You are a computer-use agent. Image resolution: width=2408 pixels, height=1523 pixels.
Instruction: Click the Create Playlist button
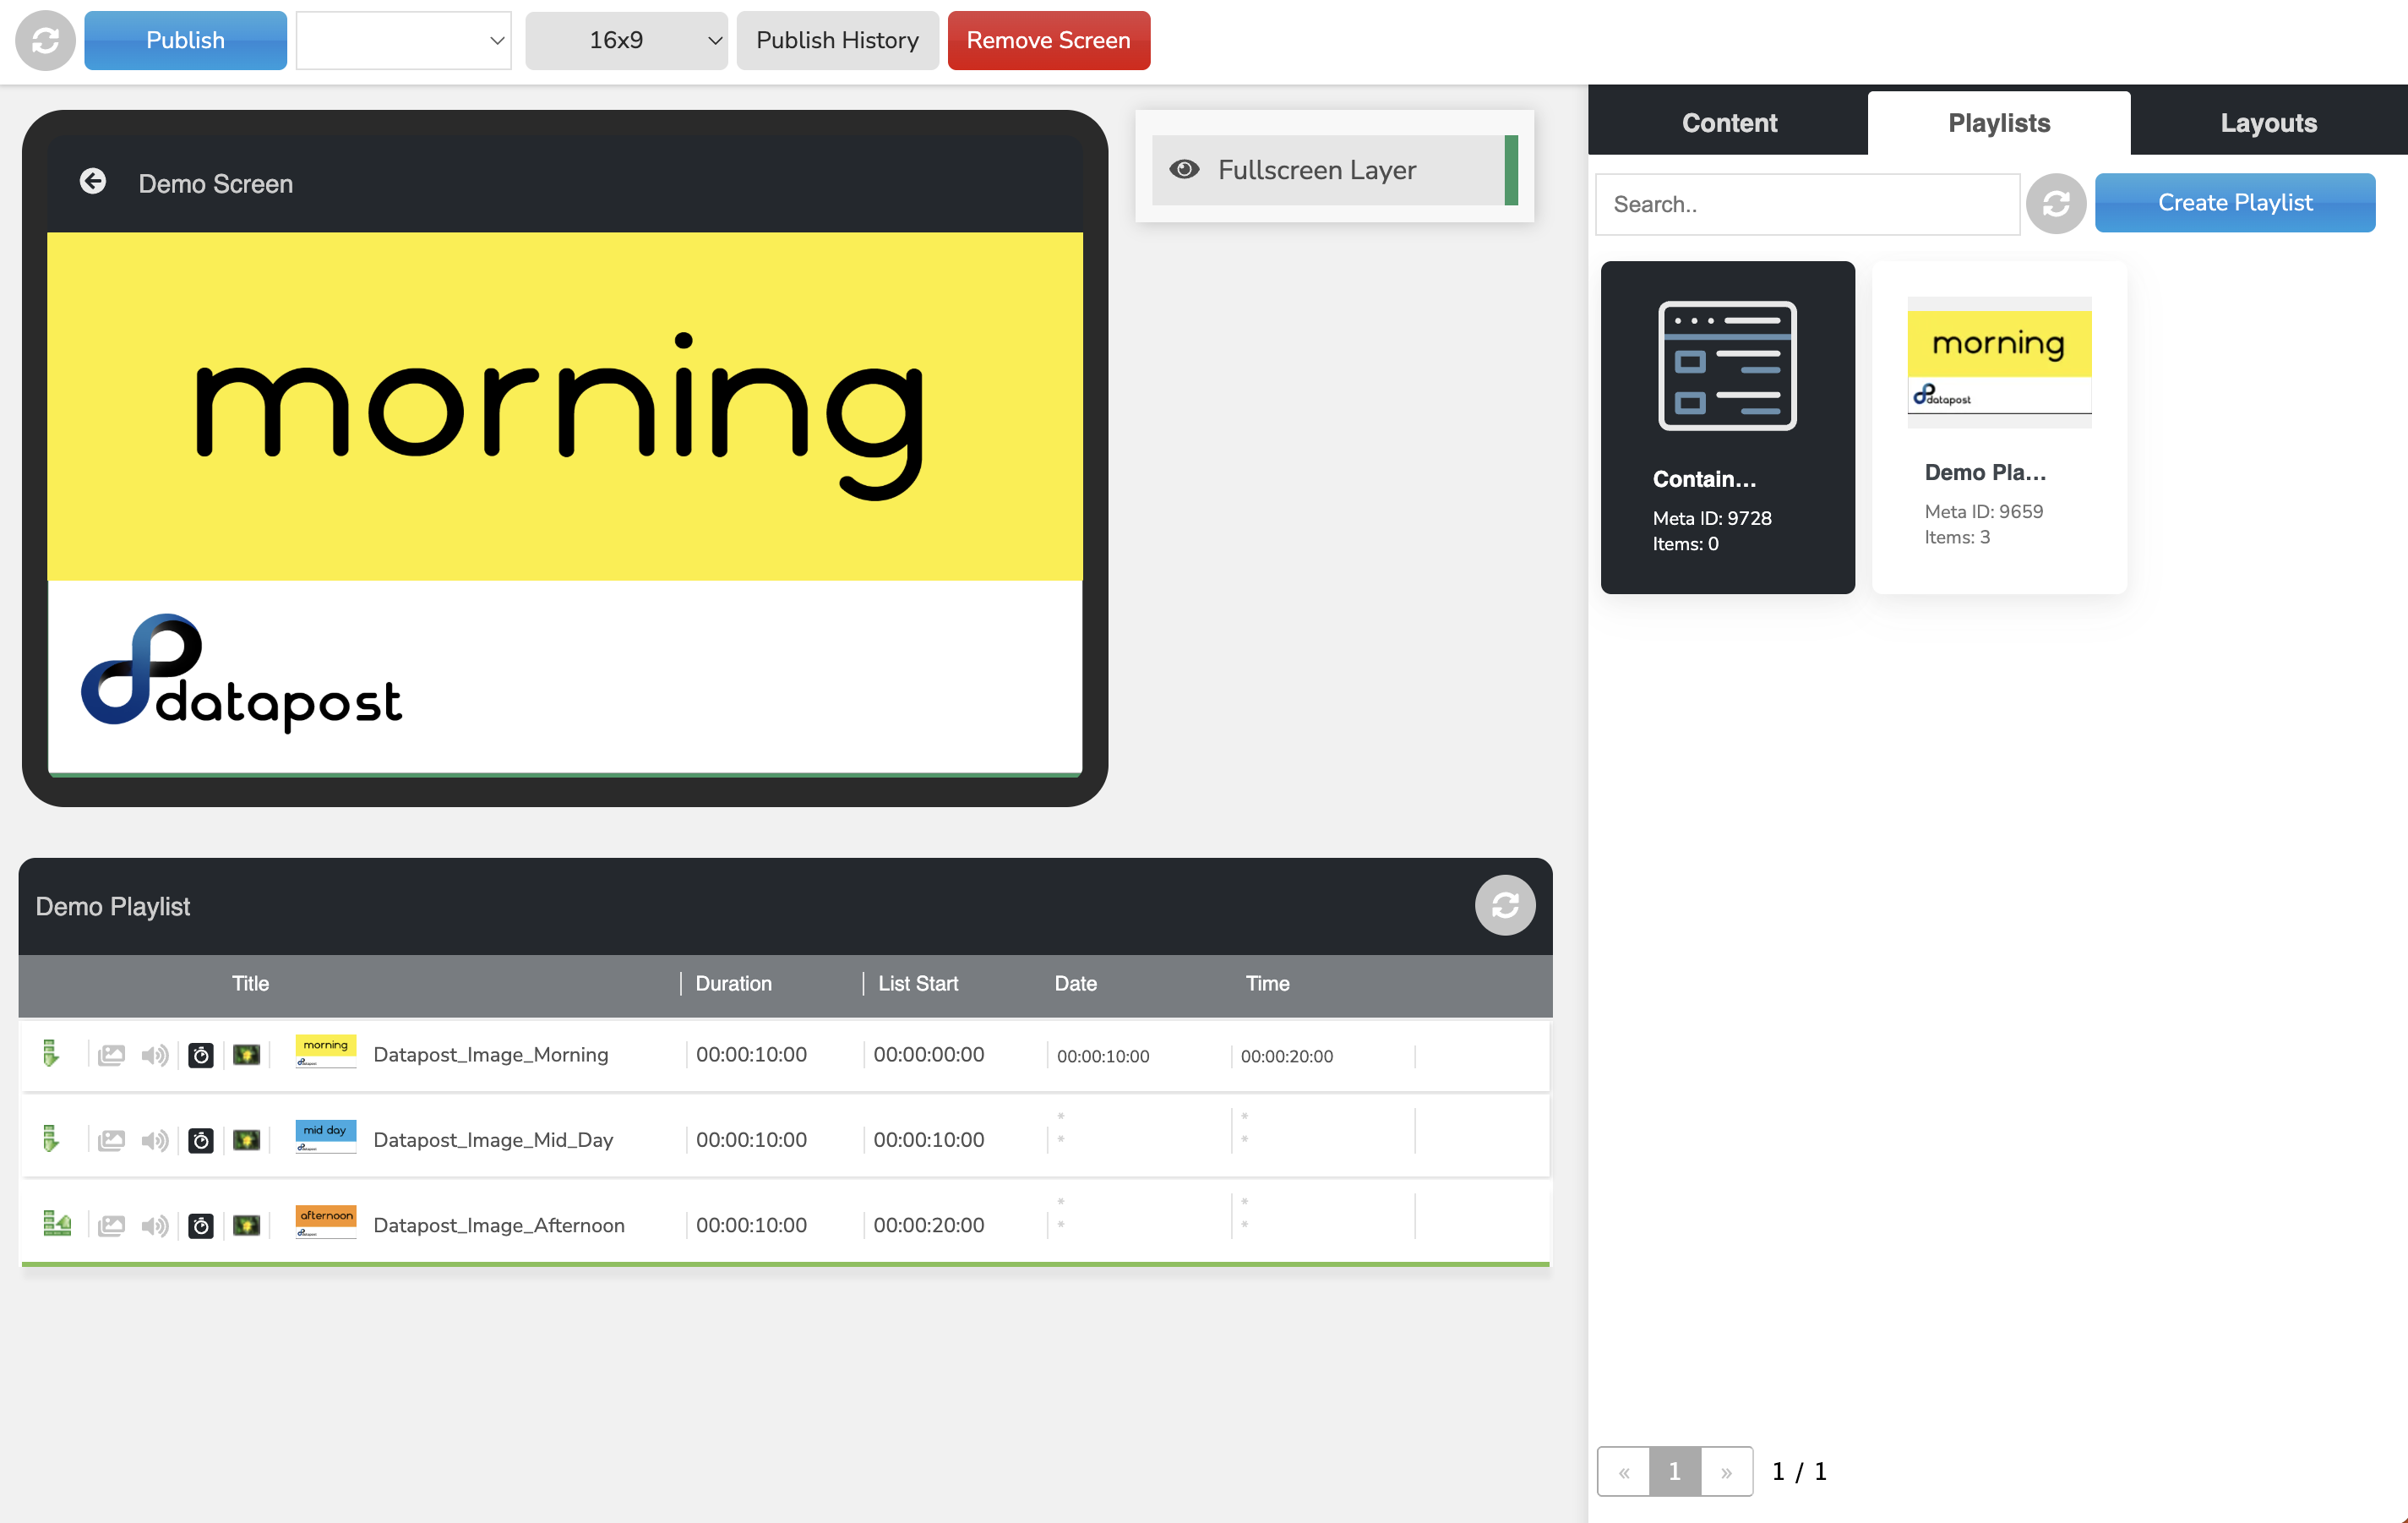(x=2234, y=203)
